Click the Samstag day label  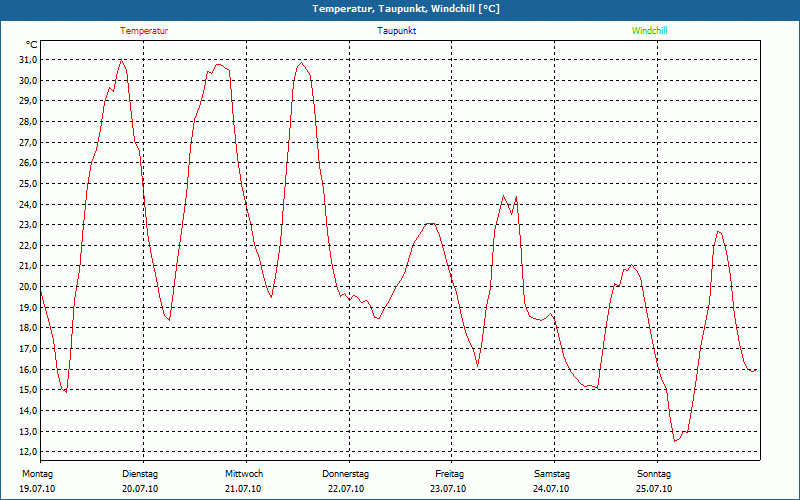(552, 474)
